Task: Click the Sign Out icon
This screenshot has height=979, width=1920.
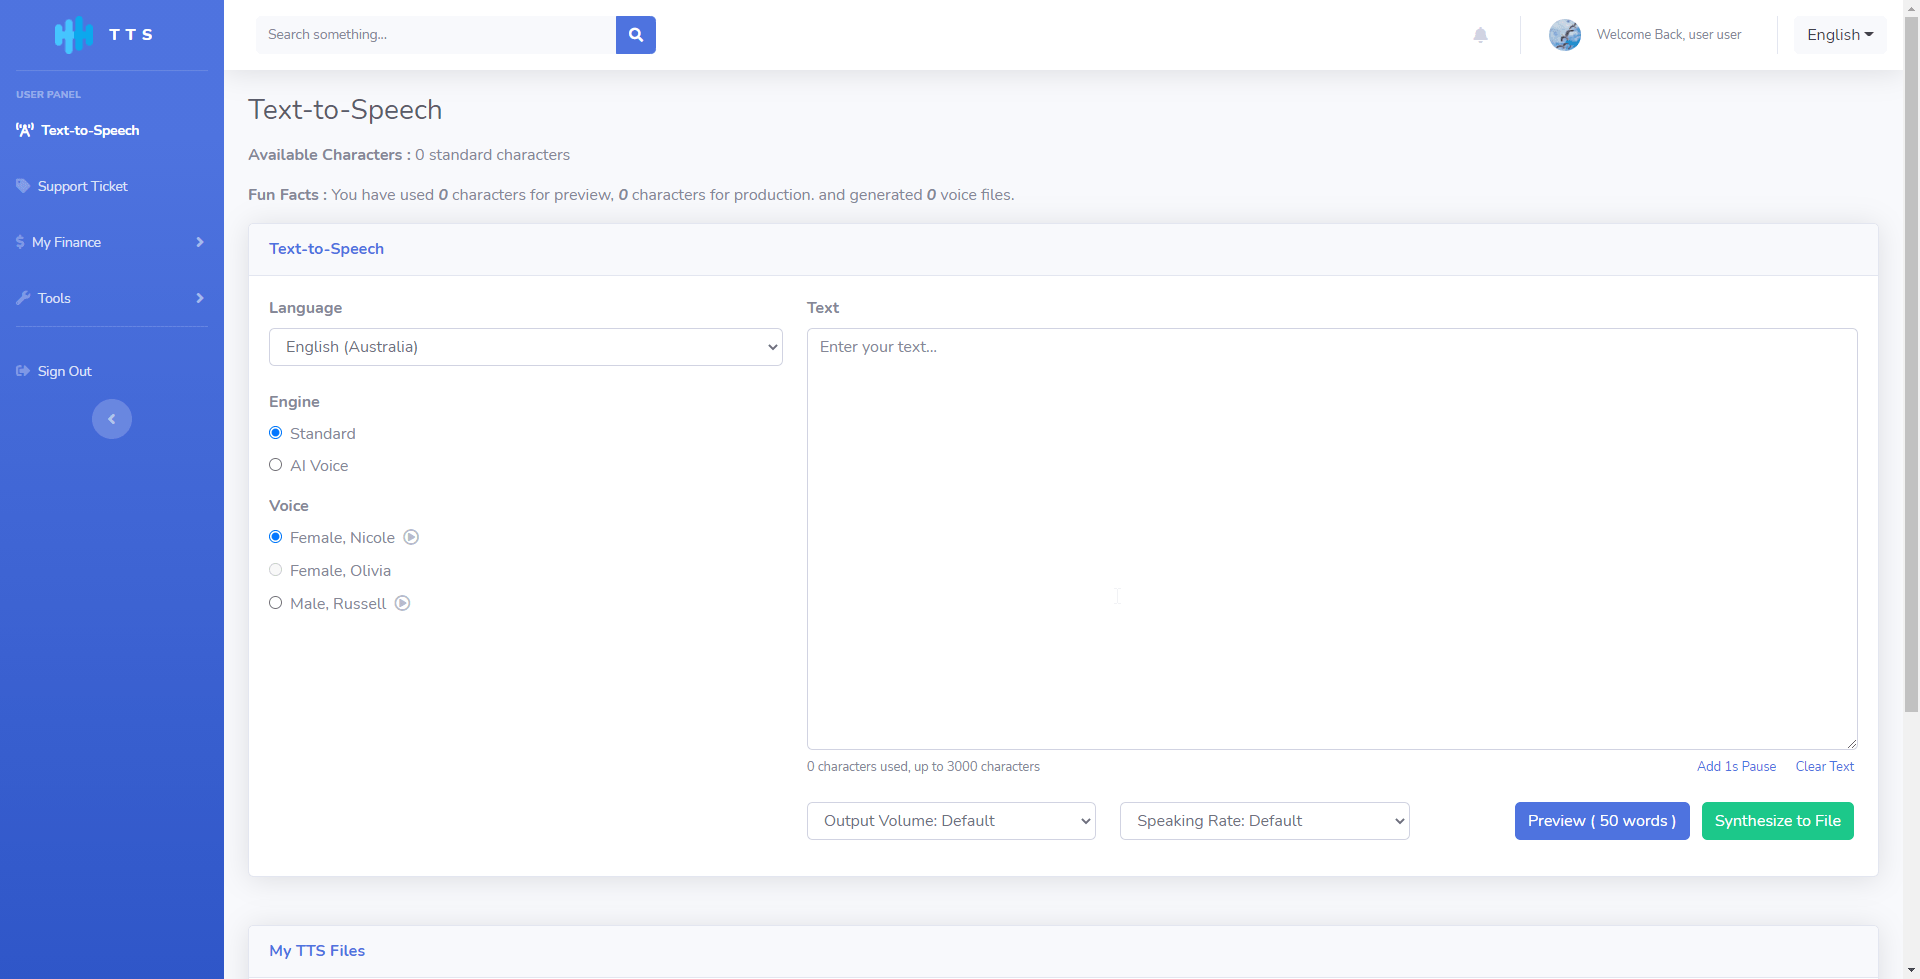Action: [x=22, y=370]
